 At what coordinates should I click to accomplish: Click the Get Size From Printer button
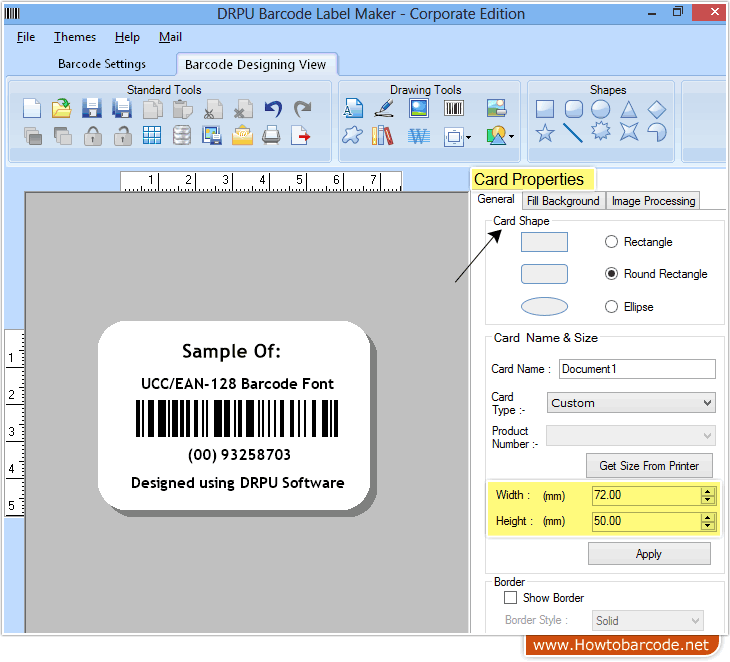pos(649,466)
